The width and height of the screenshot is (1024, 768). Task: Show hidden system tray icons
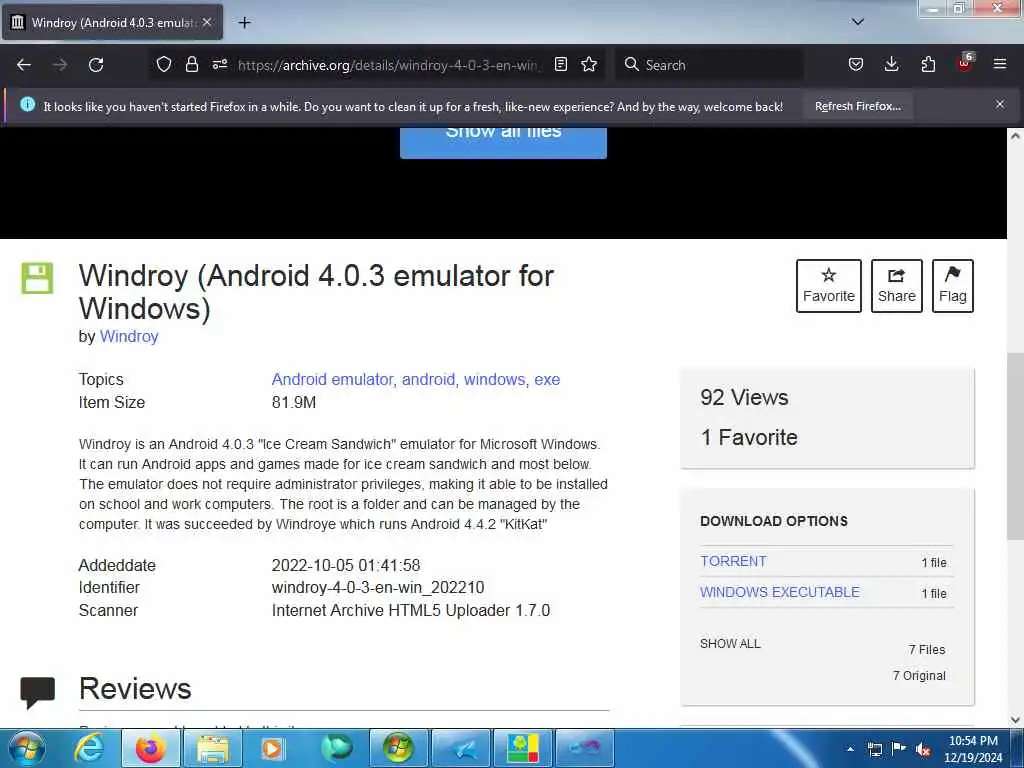coord(850,749)
